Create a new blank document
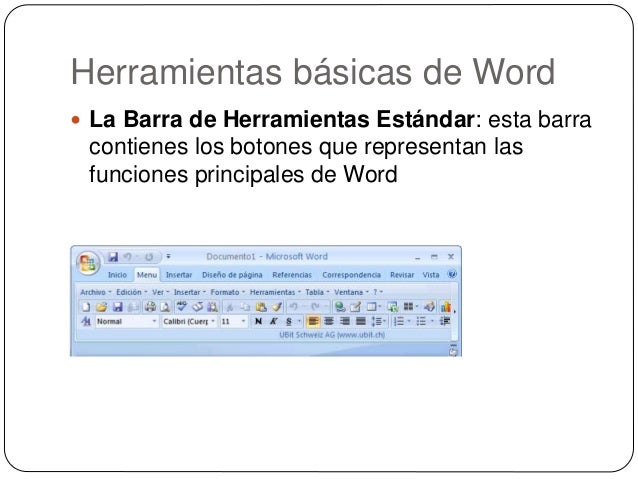The width and height of the screenshot is (638, 479). (86, 307)
